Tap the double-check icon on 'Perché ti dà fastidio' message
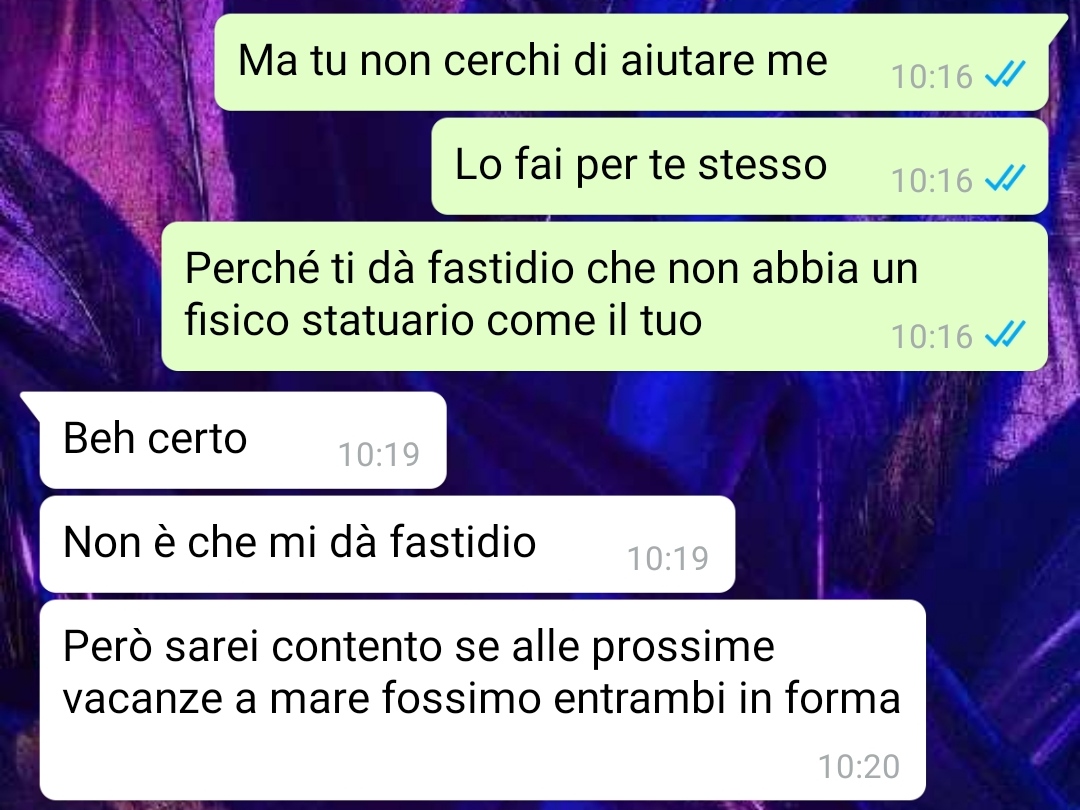 (1005, 335)
